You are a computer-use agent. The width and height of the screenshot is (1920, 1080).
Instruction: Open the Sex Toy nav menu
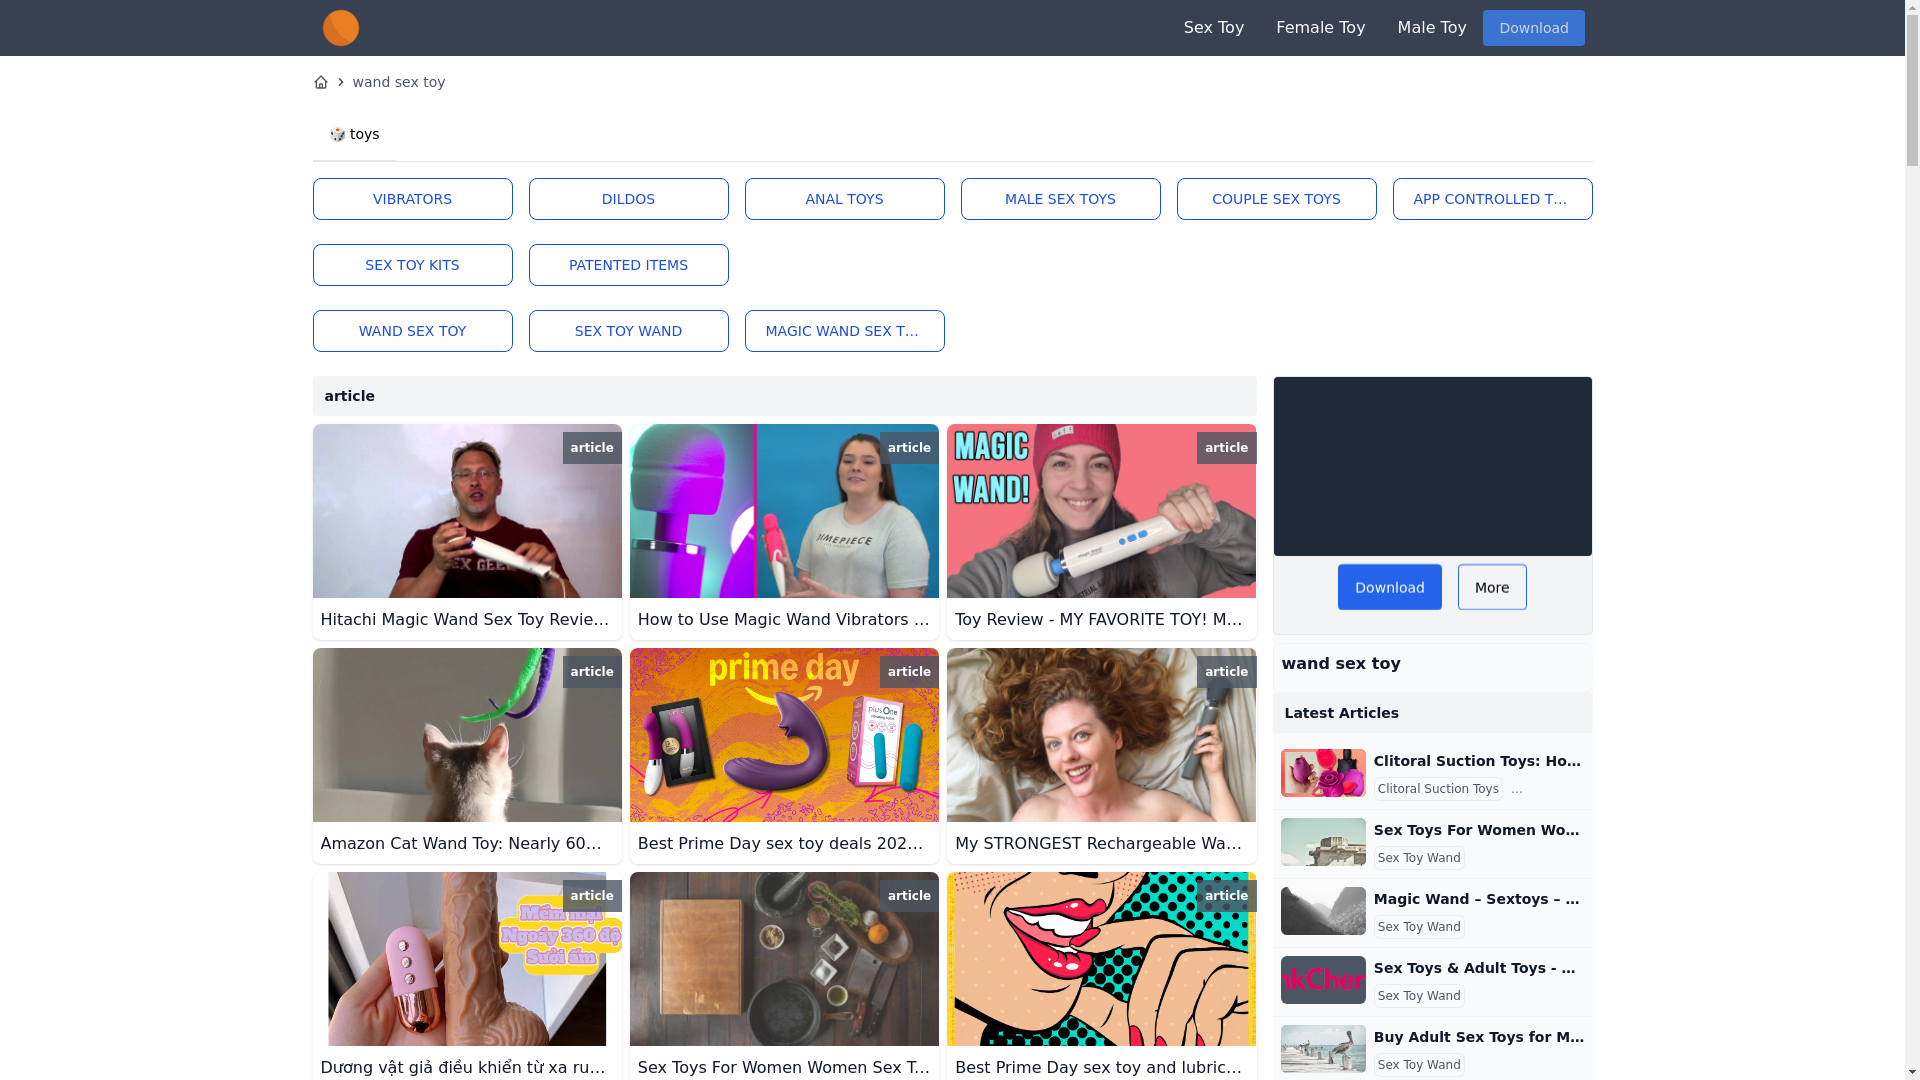(1213, 28)
